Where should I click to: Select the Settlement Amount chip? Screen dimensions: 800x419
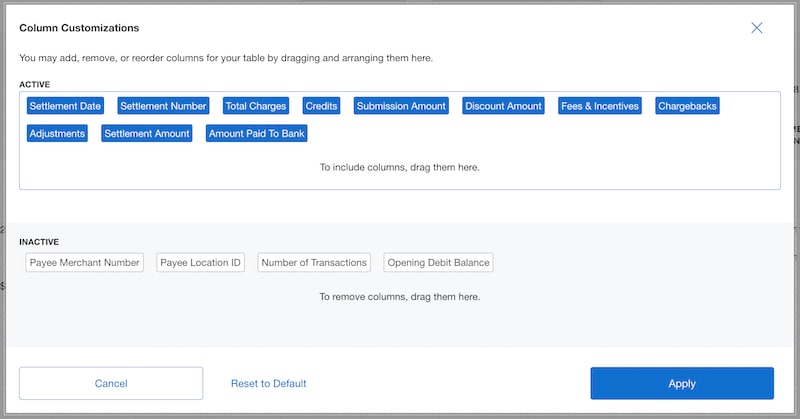click(146, 133)
